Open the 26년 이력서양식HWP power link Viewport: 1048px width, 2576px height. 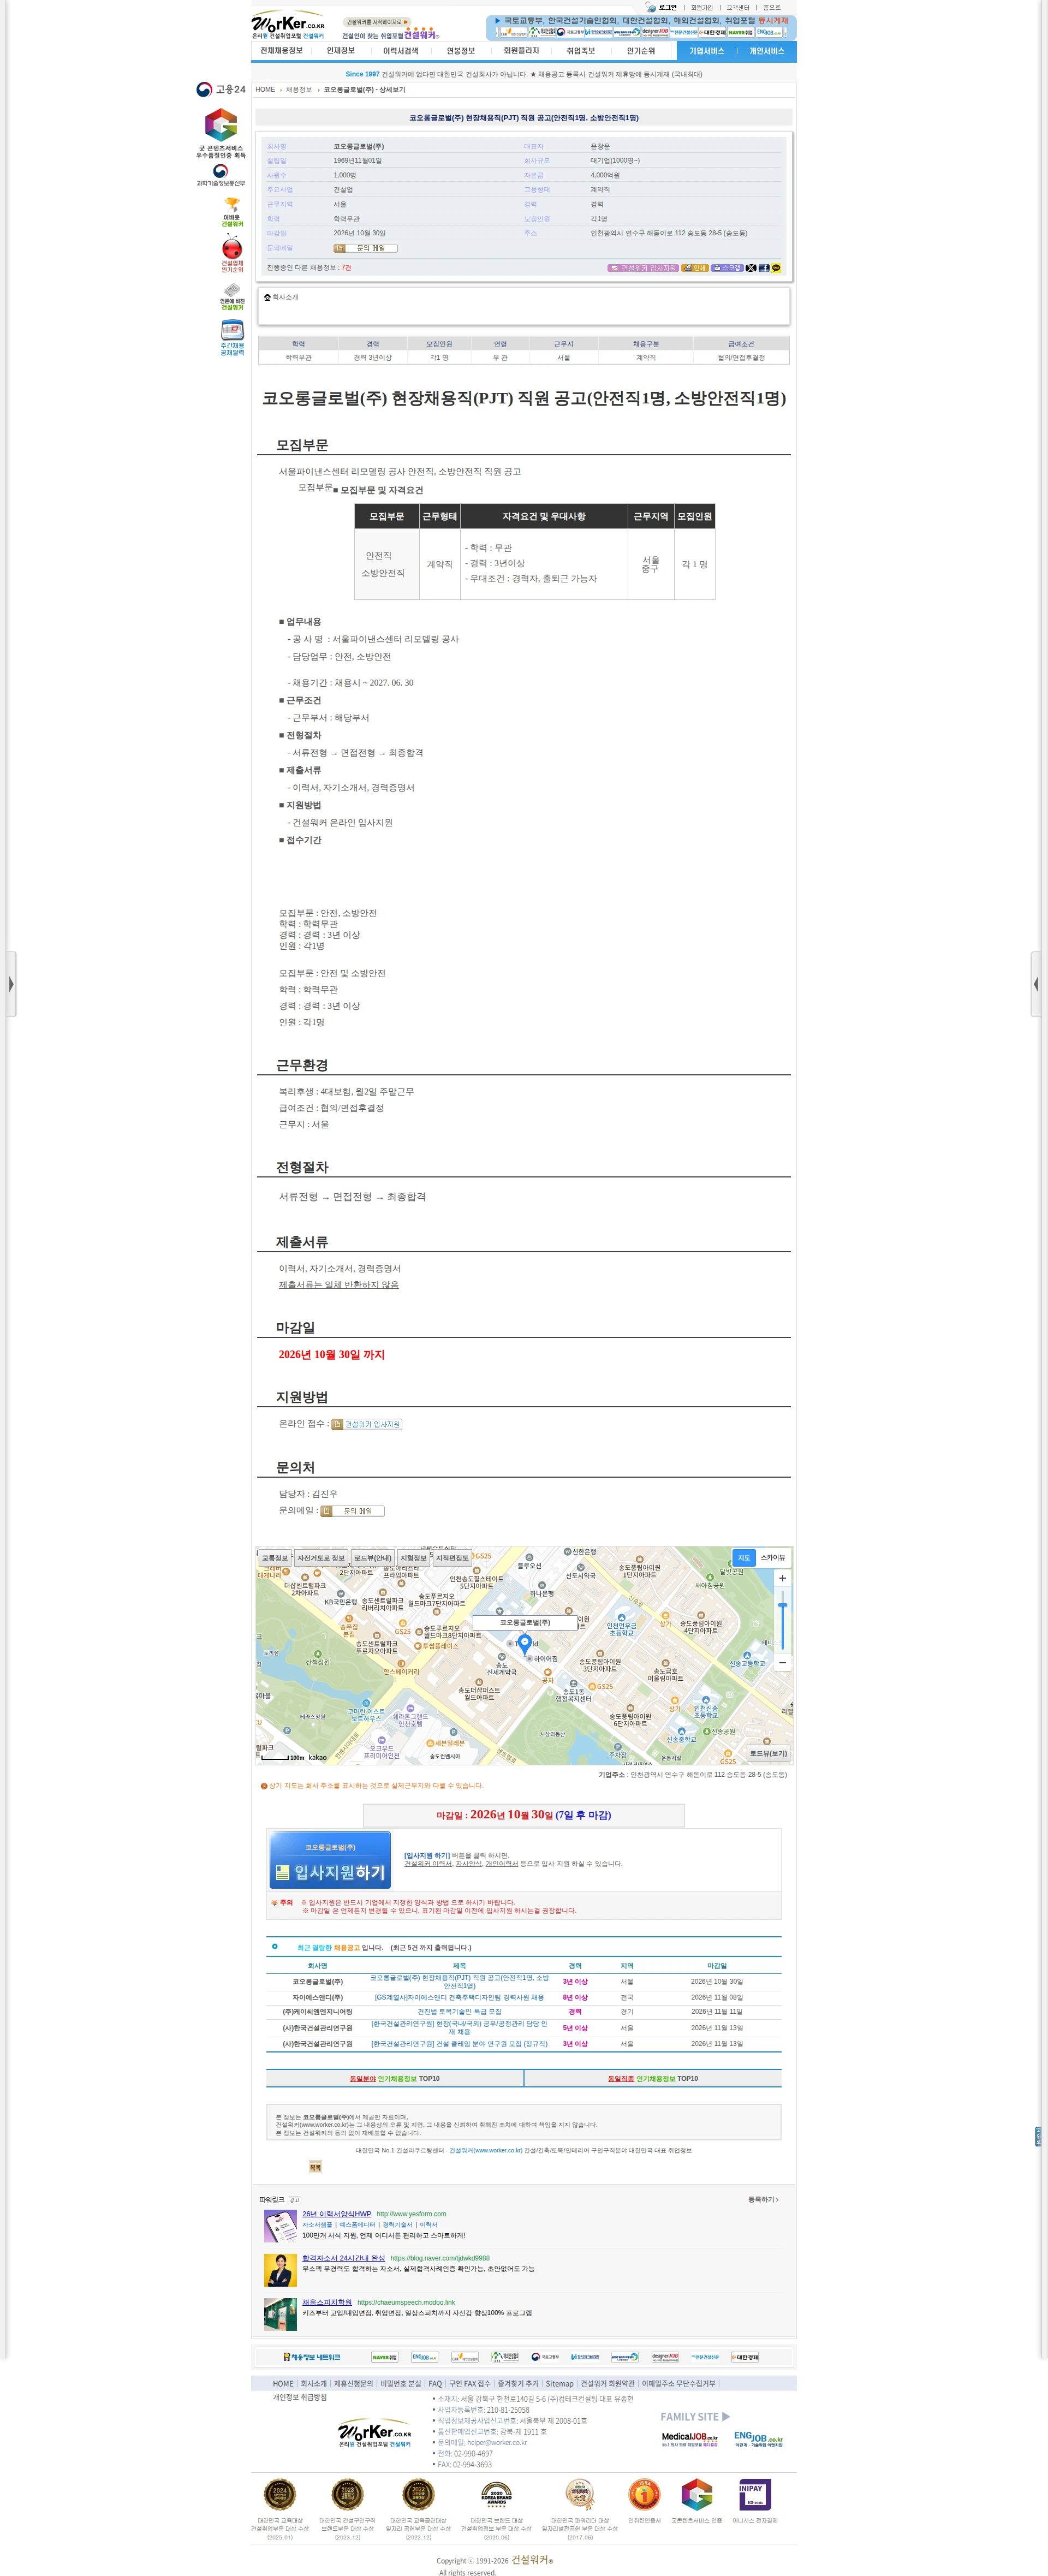(336, 2214)
